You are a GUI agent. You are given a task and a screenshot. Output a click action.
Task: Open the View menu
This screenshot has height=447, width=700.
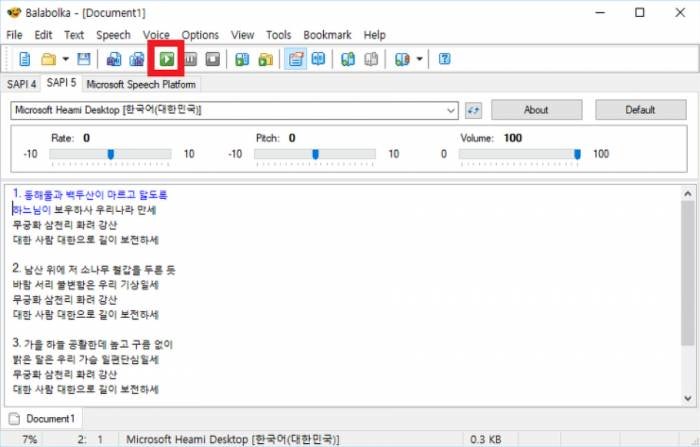pyautogui.click(x=242, y=35)
